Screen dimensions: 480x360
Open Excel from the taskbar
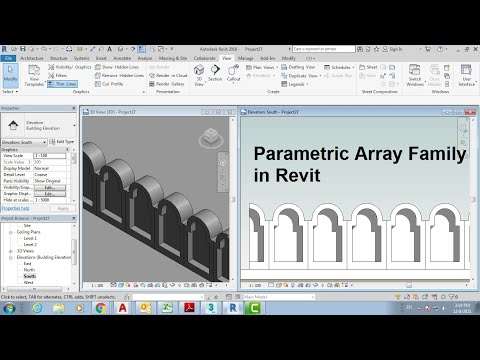[x=167, y=308]
